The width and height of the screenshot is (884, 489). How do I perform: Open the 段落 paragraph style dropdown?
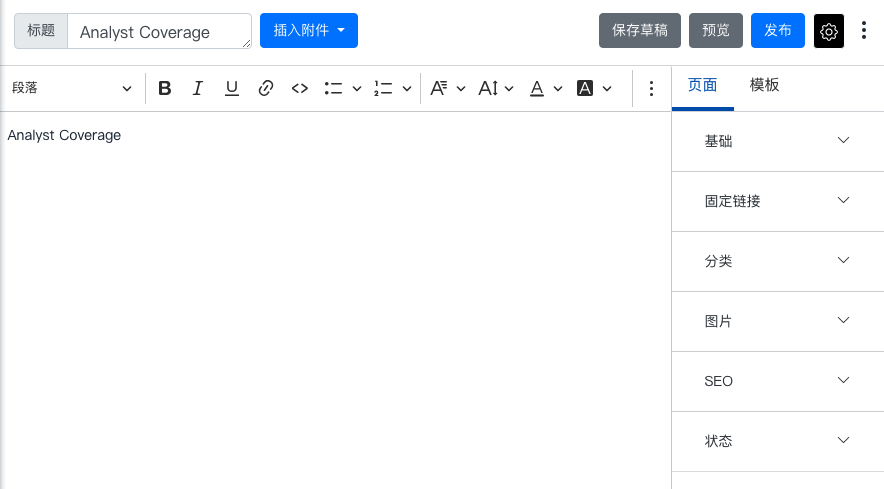71,88
